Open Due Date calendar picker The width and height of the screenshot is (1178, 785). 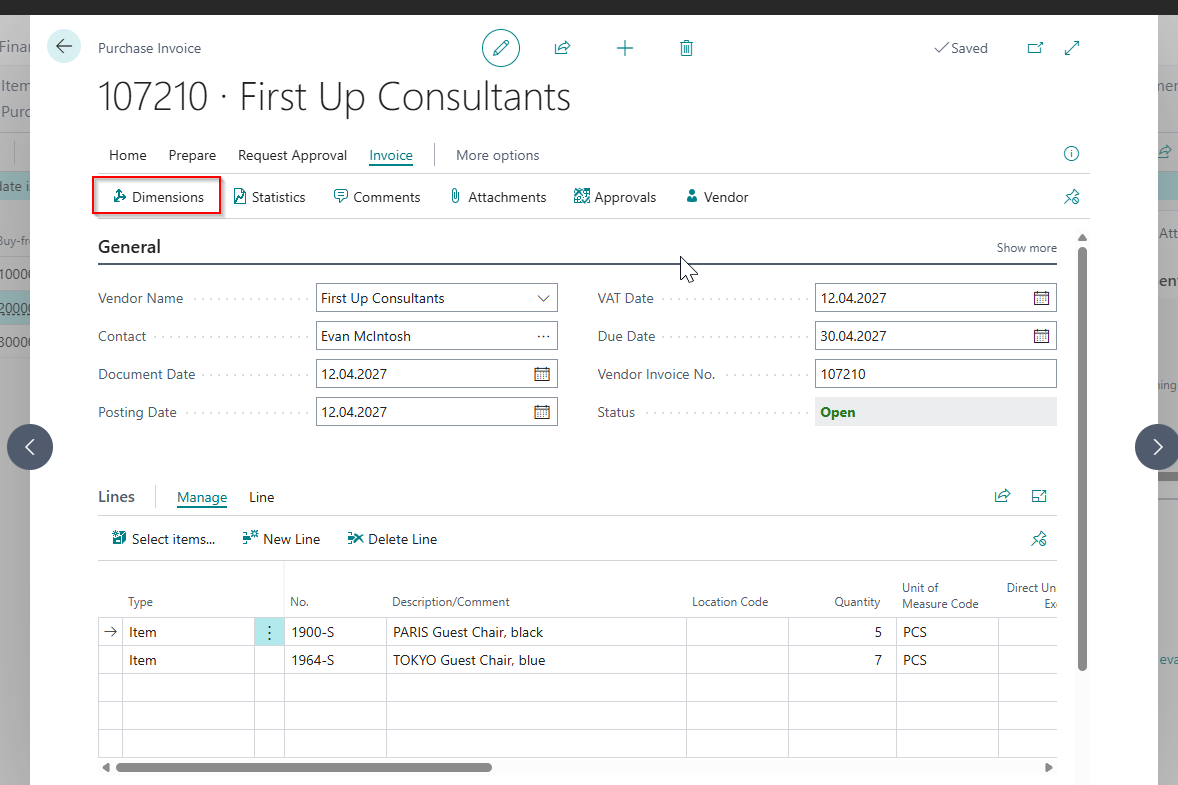pos(1041,336)
